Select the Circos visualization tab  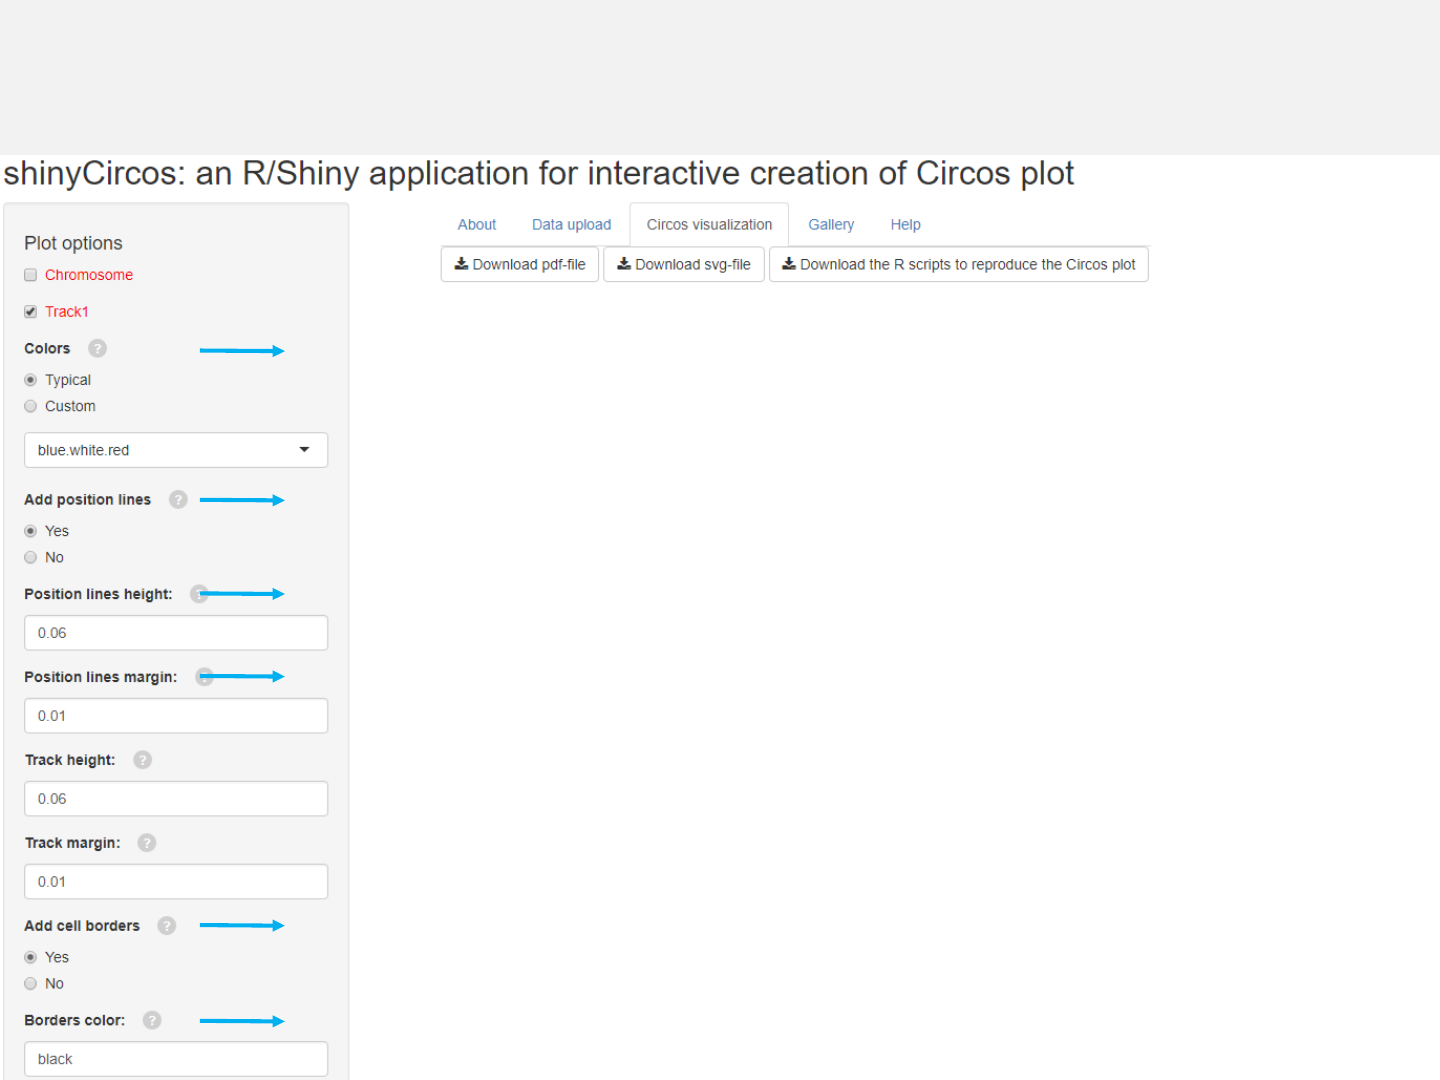709,225
